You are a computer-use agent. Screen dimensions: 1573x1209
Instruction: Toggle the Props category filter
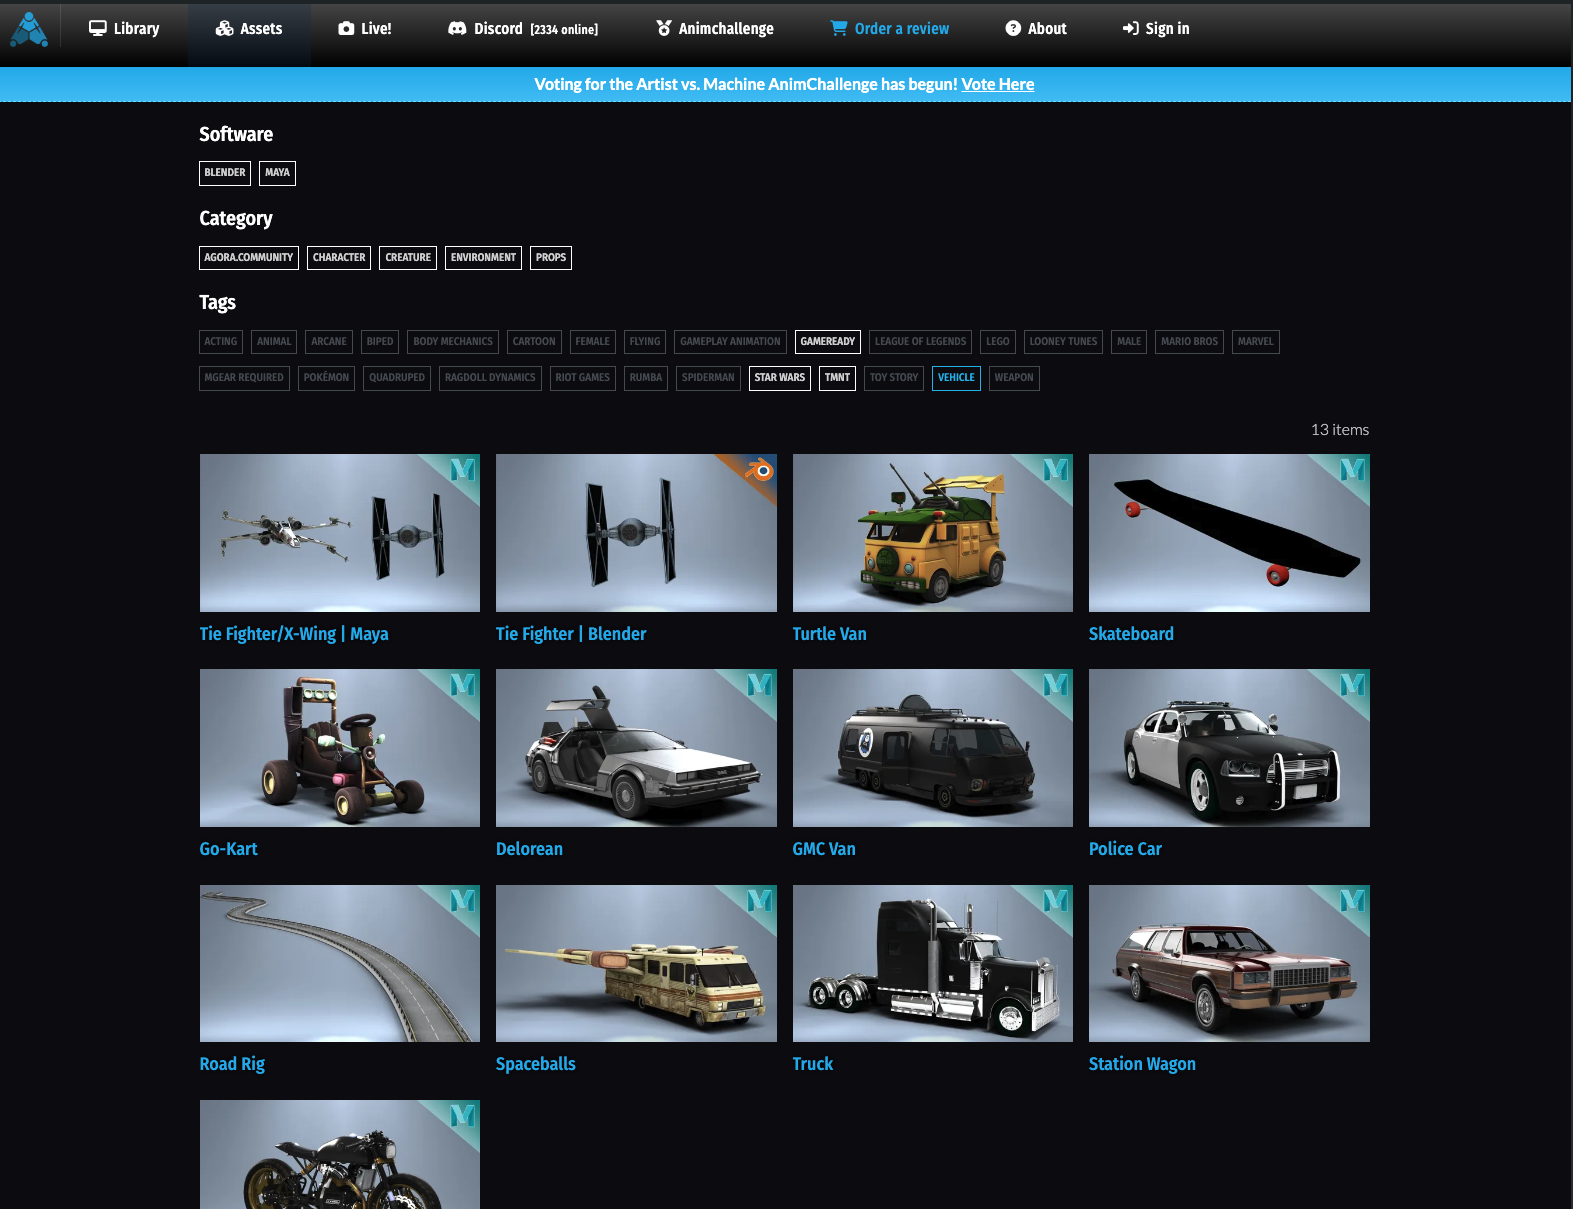tap(551, 258)
